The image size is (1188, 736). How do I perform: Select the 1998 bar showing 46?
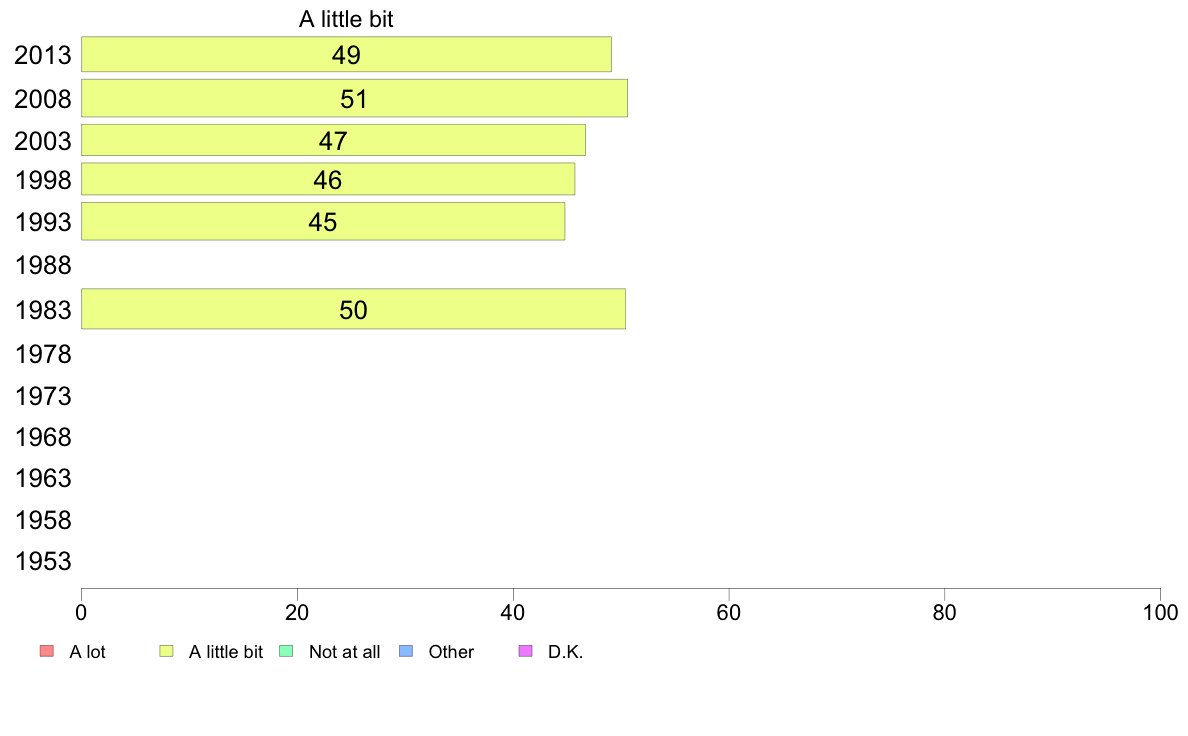point(328,180)
